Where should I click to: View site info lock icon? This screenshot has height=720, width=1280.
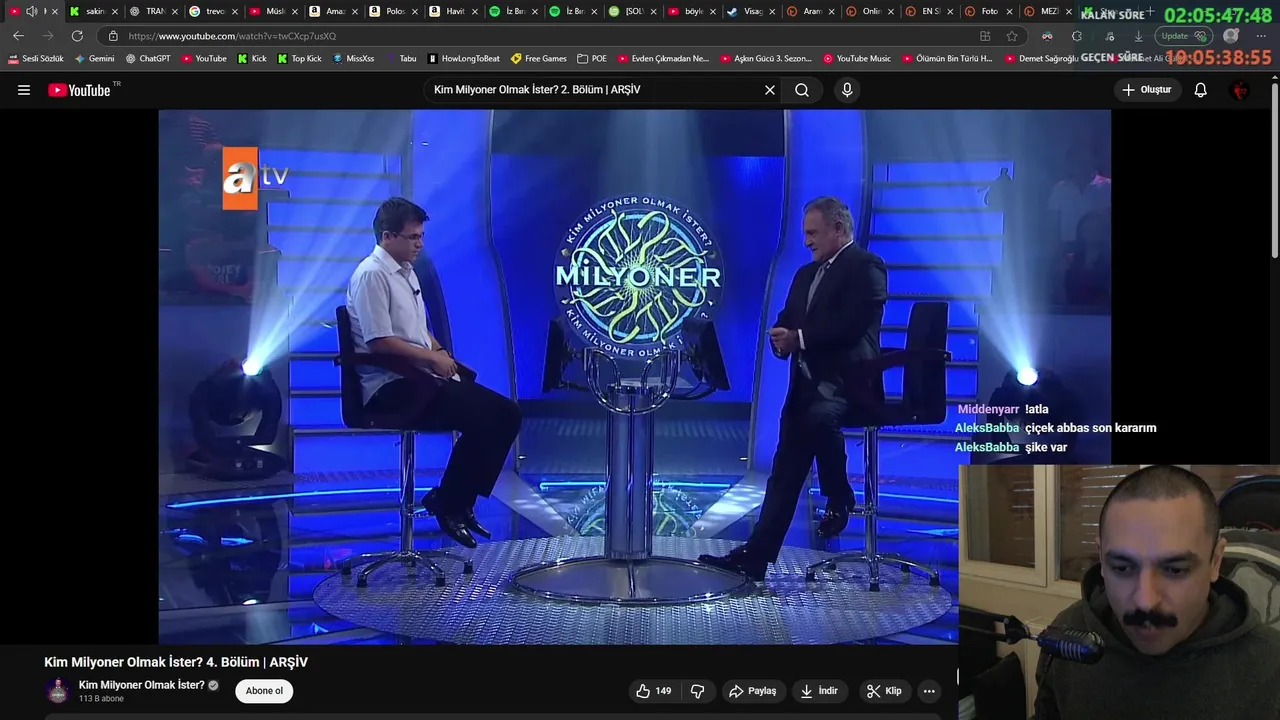point(113,36)
